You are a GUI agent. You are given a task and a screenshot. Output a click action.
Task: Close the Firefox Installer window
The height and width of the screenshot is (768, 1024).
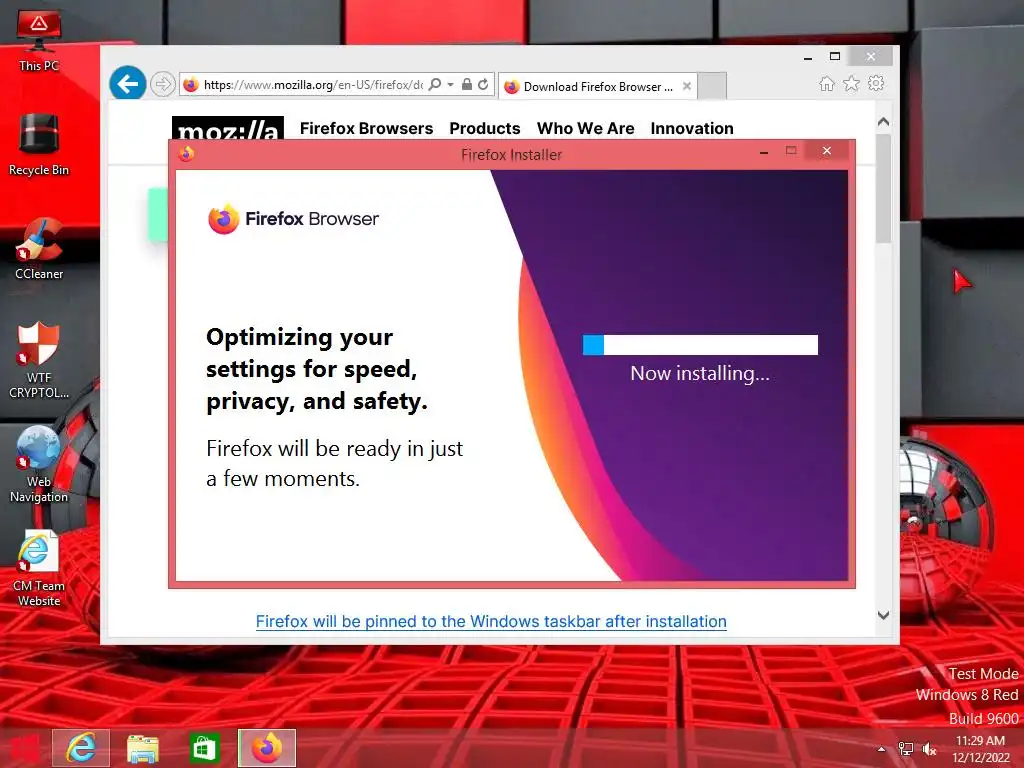(x=827, y=151)
